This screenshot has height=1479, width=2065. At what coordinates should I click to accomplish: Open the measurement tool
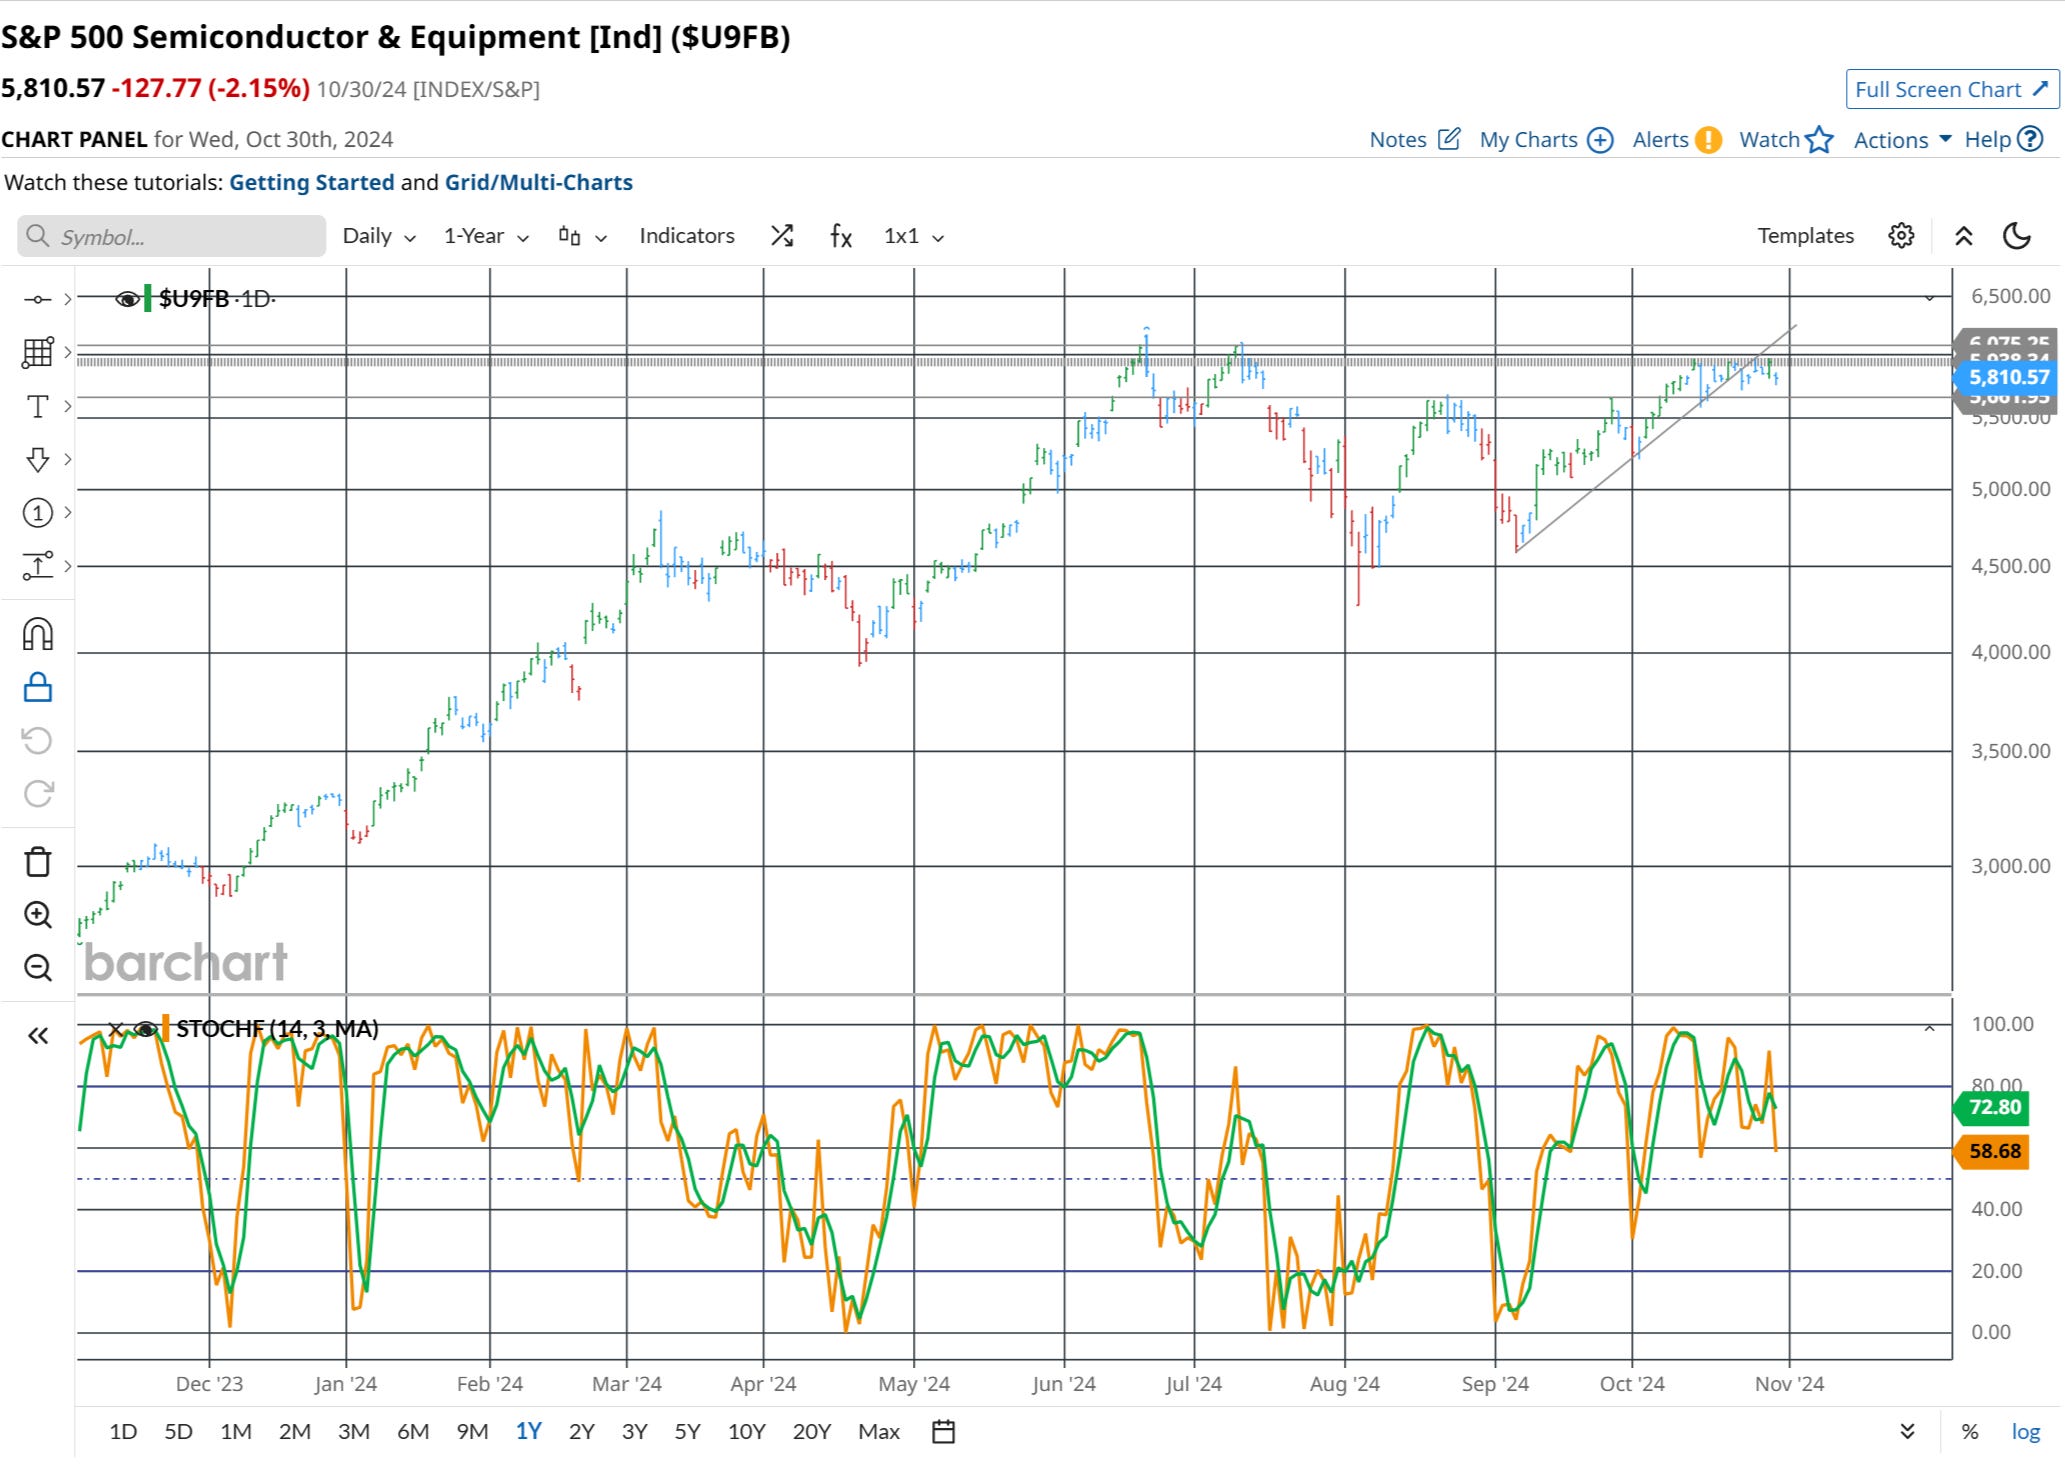[x=38, y=566]
